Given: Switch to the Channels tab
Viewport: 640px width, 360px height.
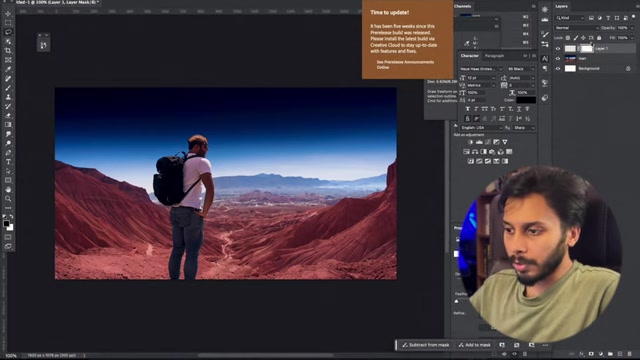Looking at the screenshot, I should (462, 7).
